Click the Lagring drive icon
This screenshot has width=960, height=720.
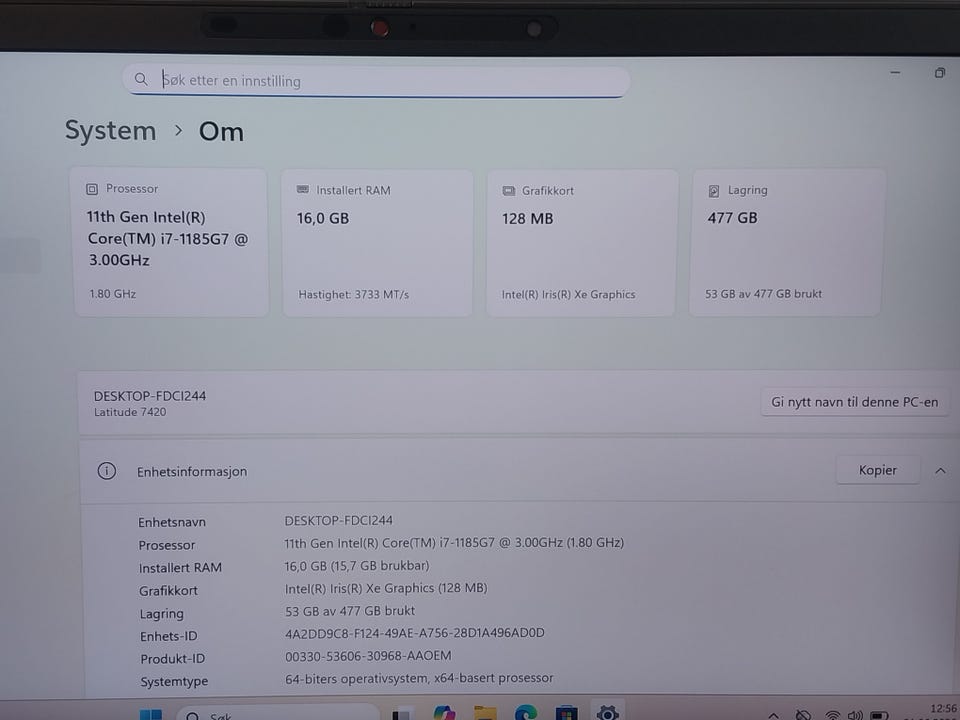[713, 191]
